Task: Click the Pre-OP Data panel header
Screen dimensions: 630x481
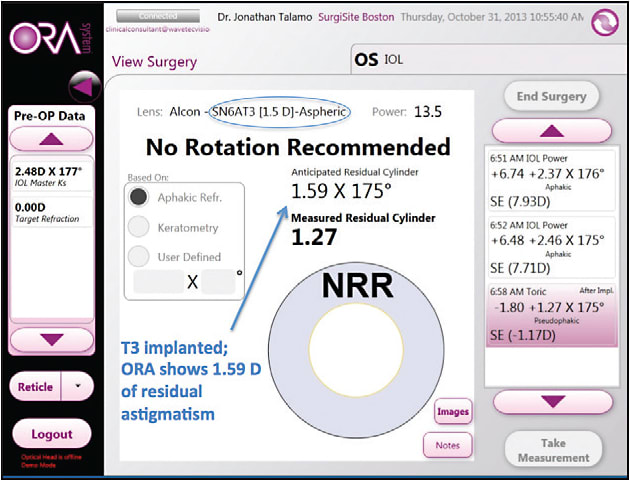Action: click(50, 116)
